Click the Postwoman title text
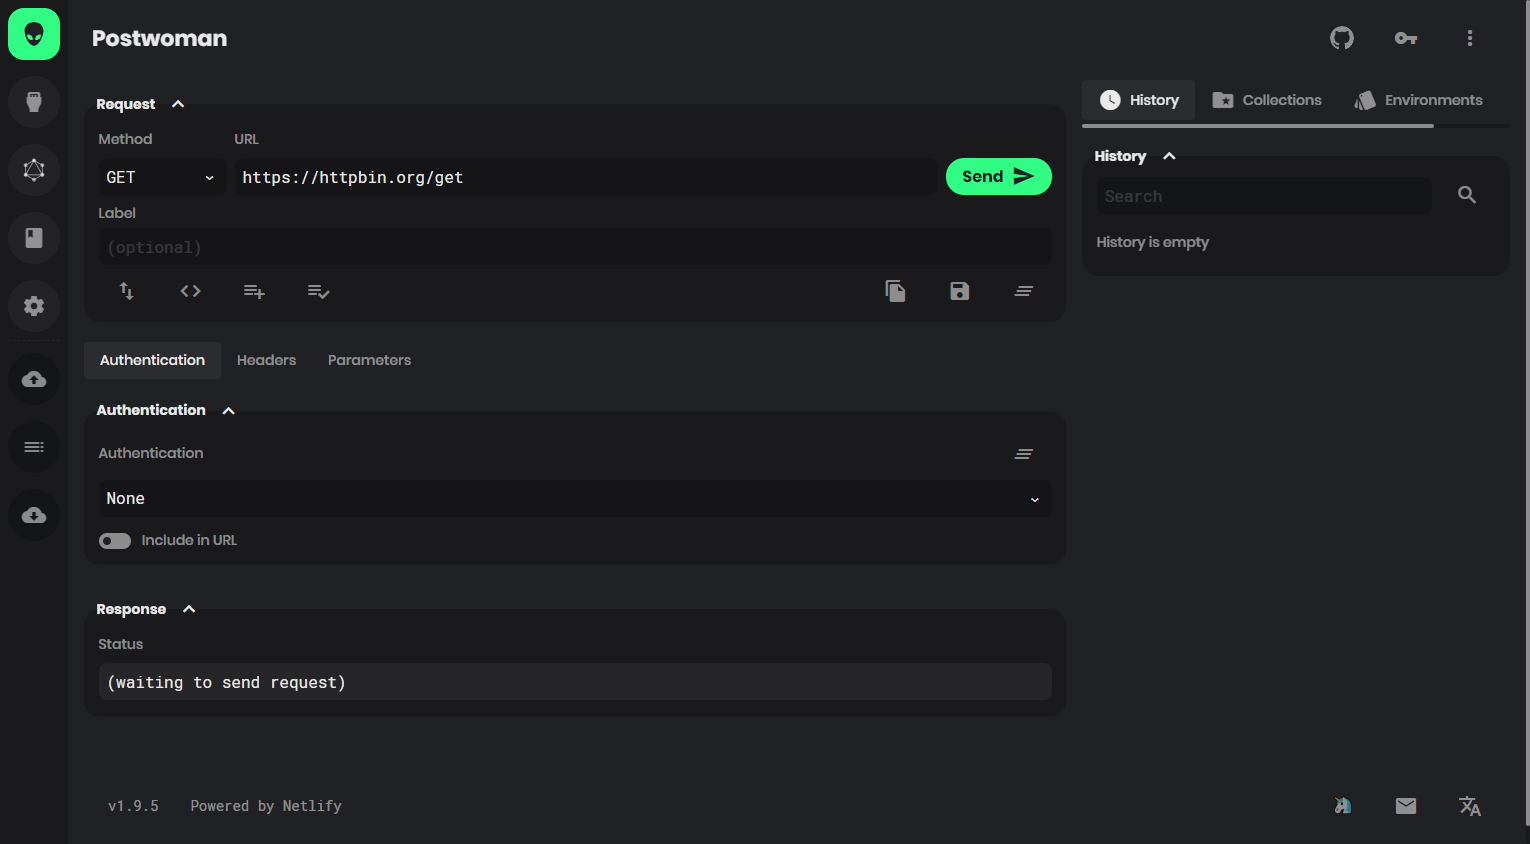 coord(159,38)
